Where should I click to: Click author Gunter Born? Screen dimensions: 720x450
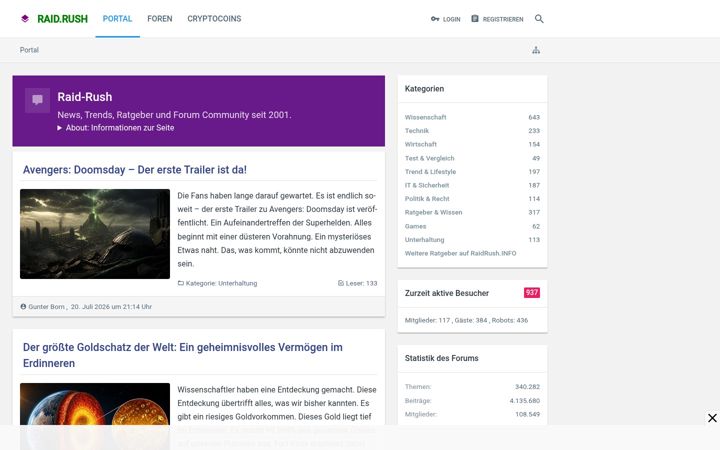pos(46,307)
